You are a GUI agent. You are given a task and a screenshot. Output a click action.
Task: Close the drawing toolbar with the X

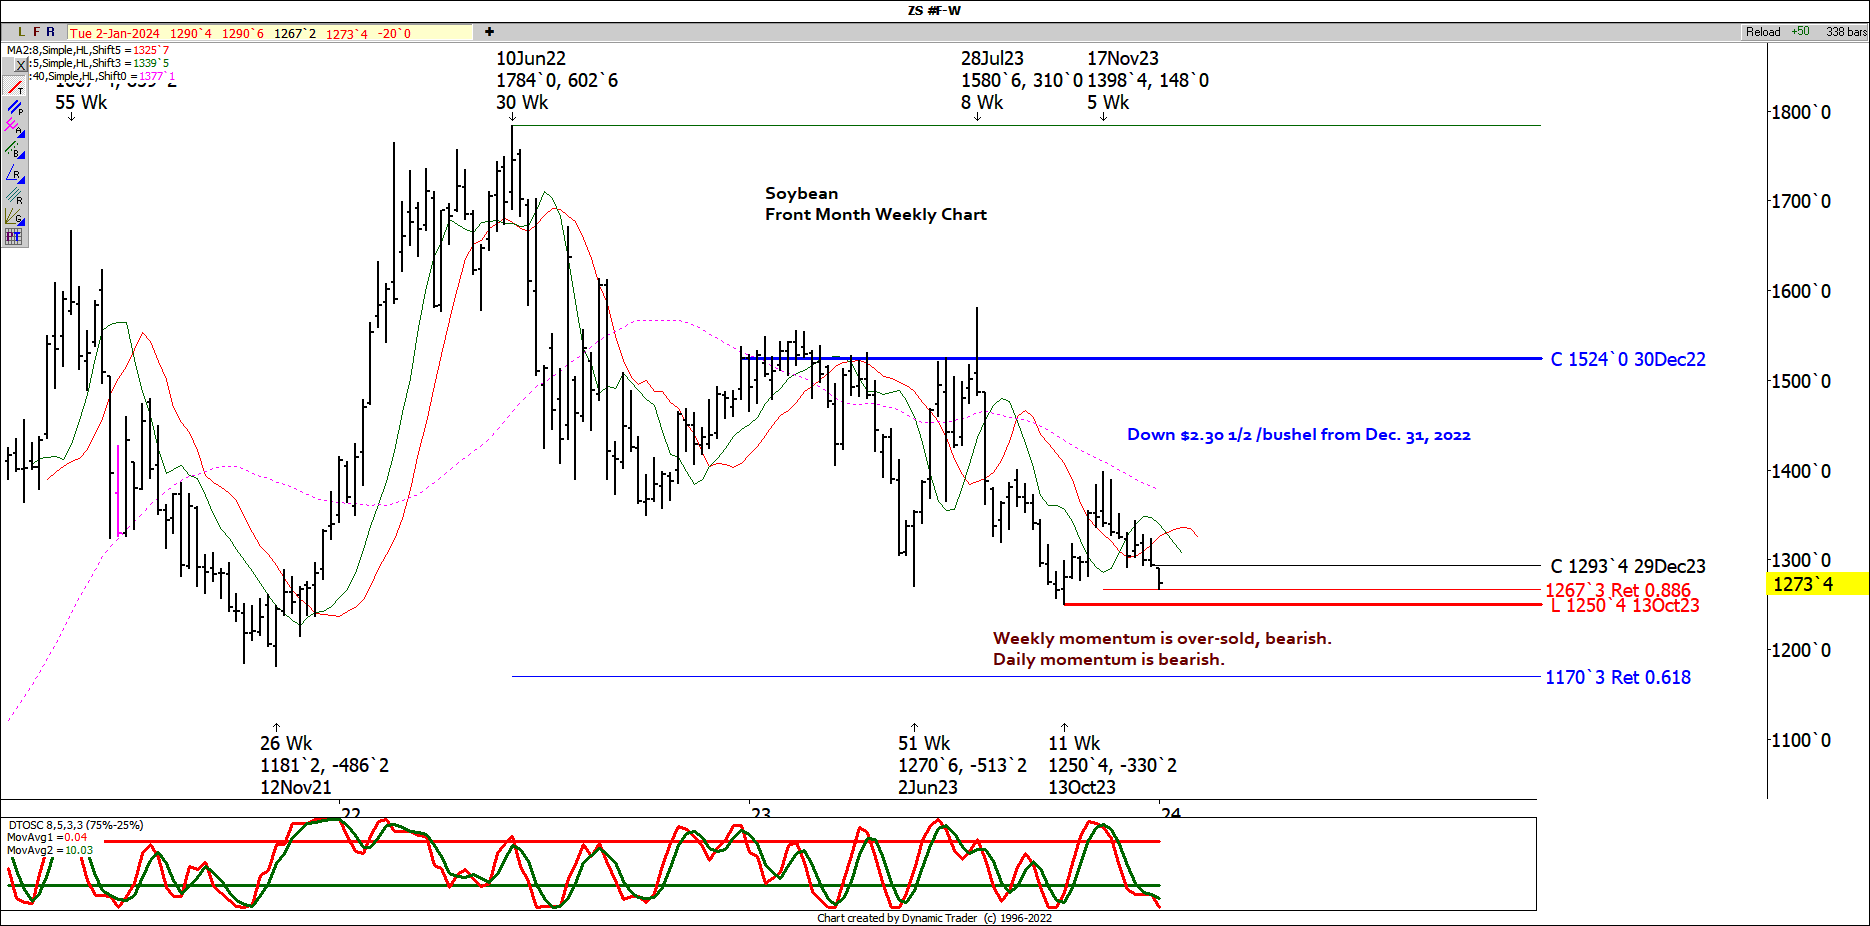(20, 65)
